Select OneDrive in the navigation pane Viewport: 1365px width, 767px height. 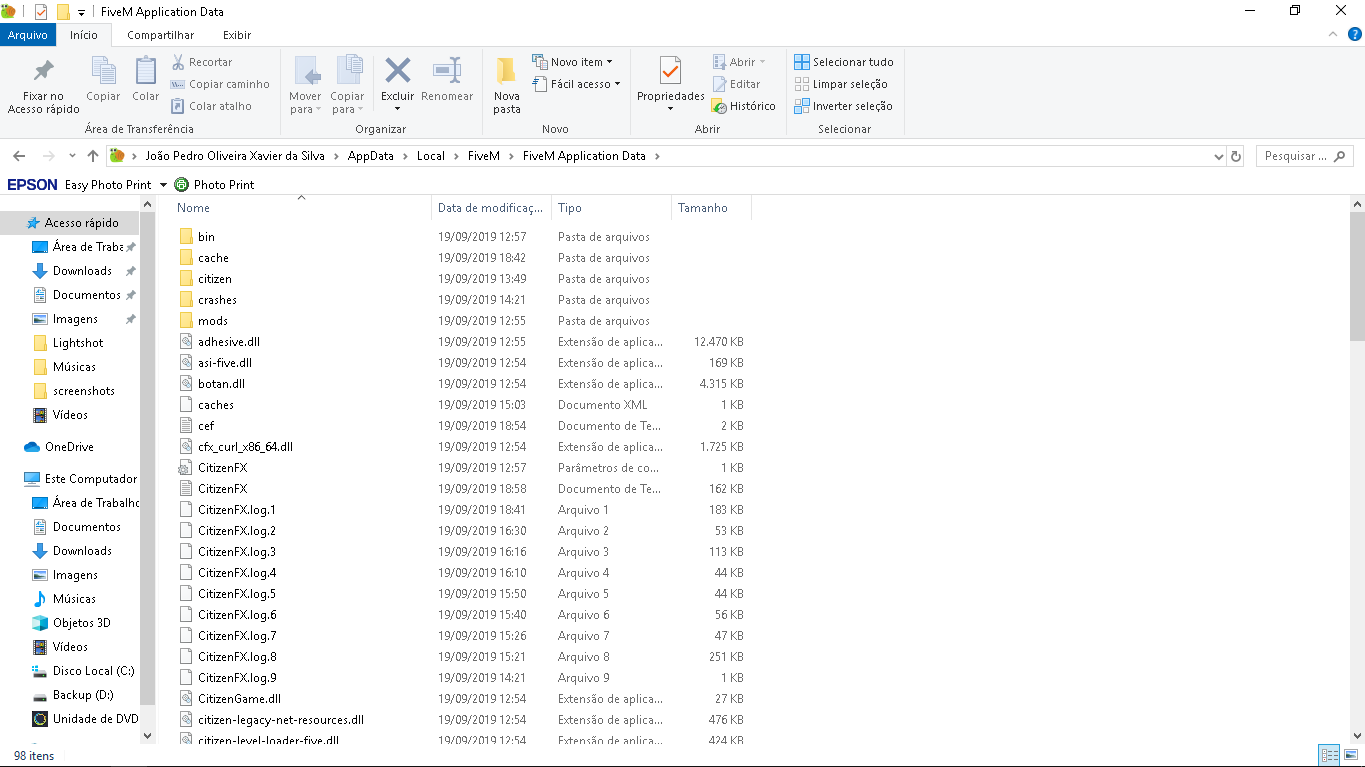click(69, 447)
